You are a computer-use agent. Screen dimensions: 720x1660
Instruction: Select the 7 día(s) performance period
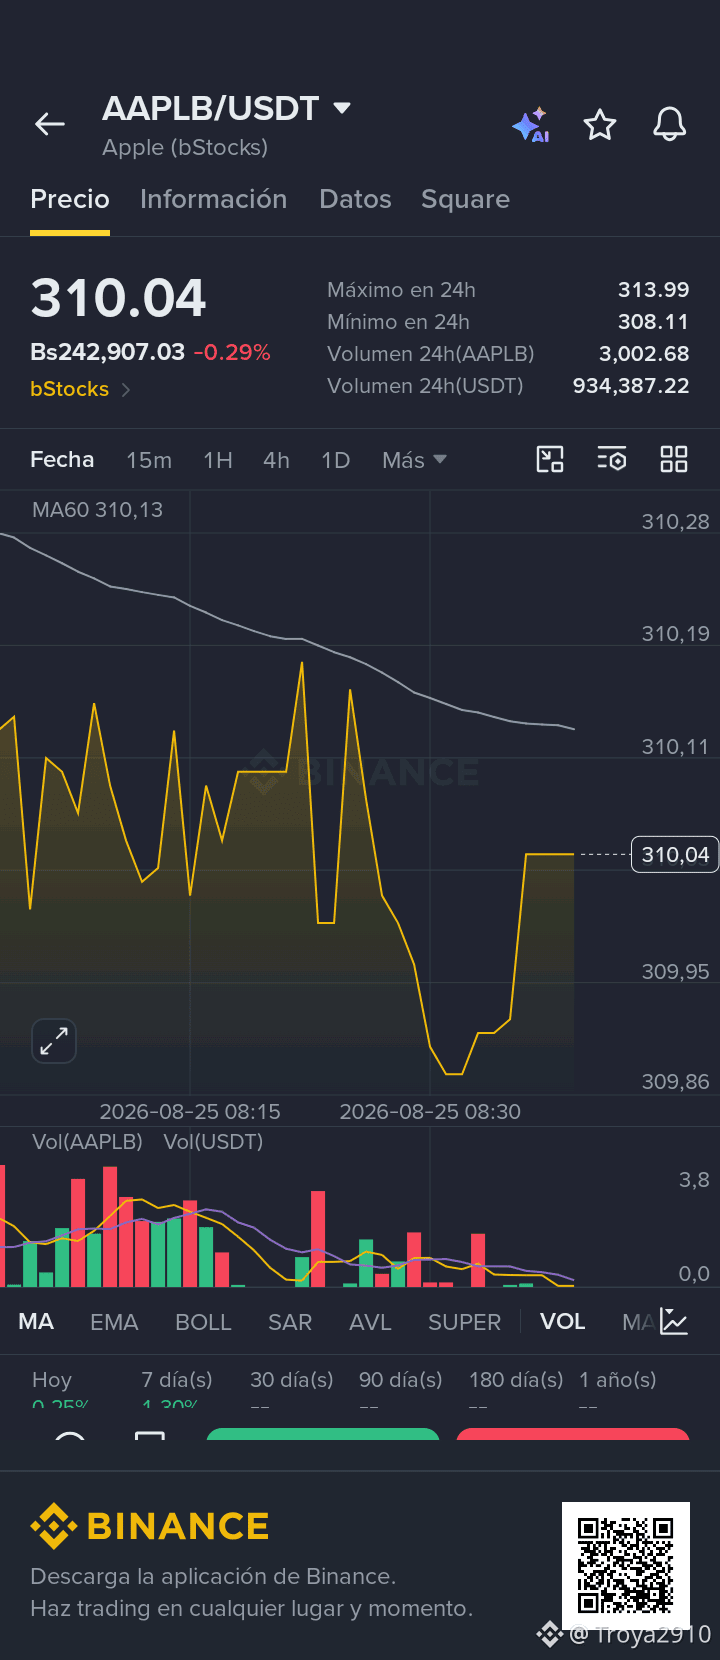pyautogui.click(x=177, y=1380)
